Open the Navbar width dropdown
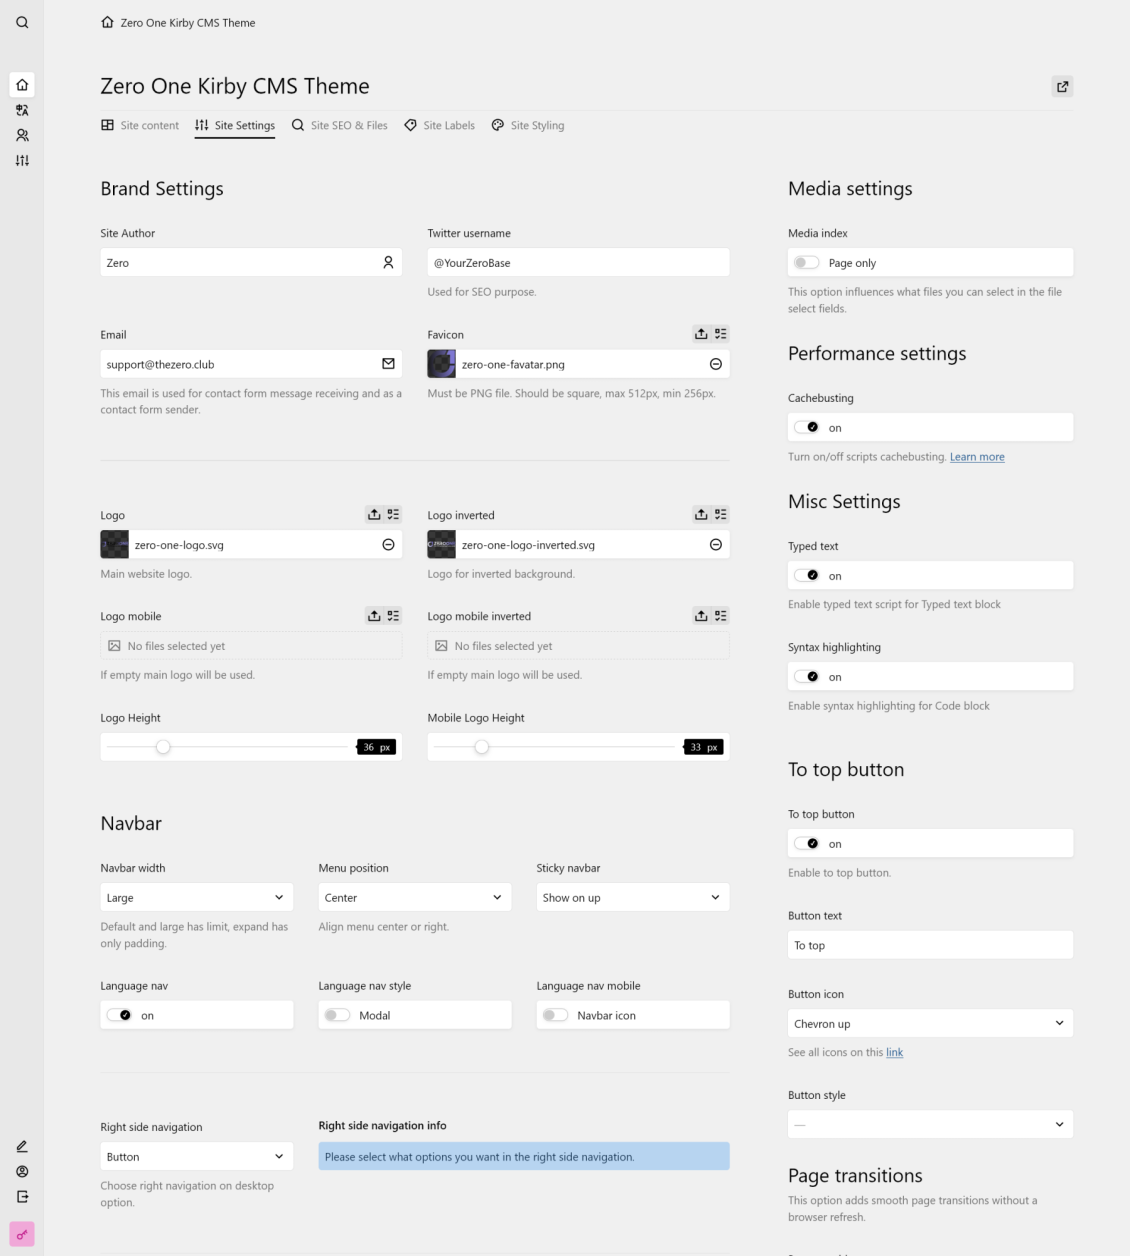The width and height of the screenshot is (1130, 1256). tap(196, 897)
